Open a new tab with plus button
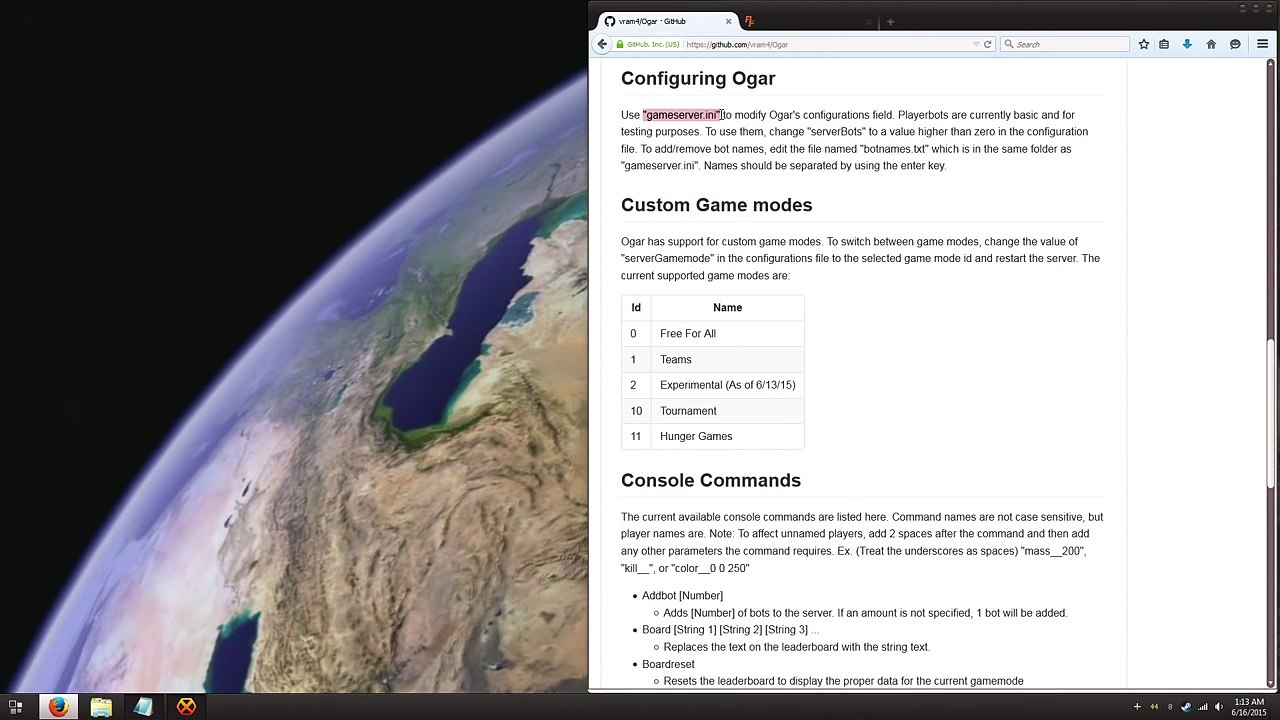This screenshot has width=1280, height=720. click(890, 21)
